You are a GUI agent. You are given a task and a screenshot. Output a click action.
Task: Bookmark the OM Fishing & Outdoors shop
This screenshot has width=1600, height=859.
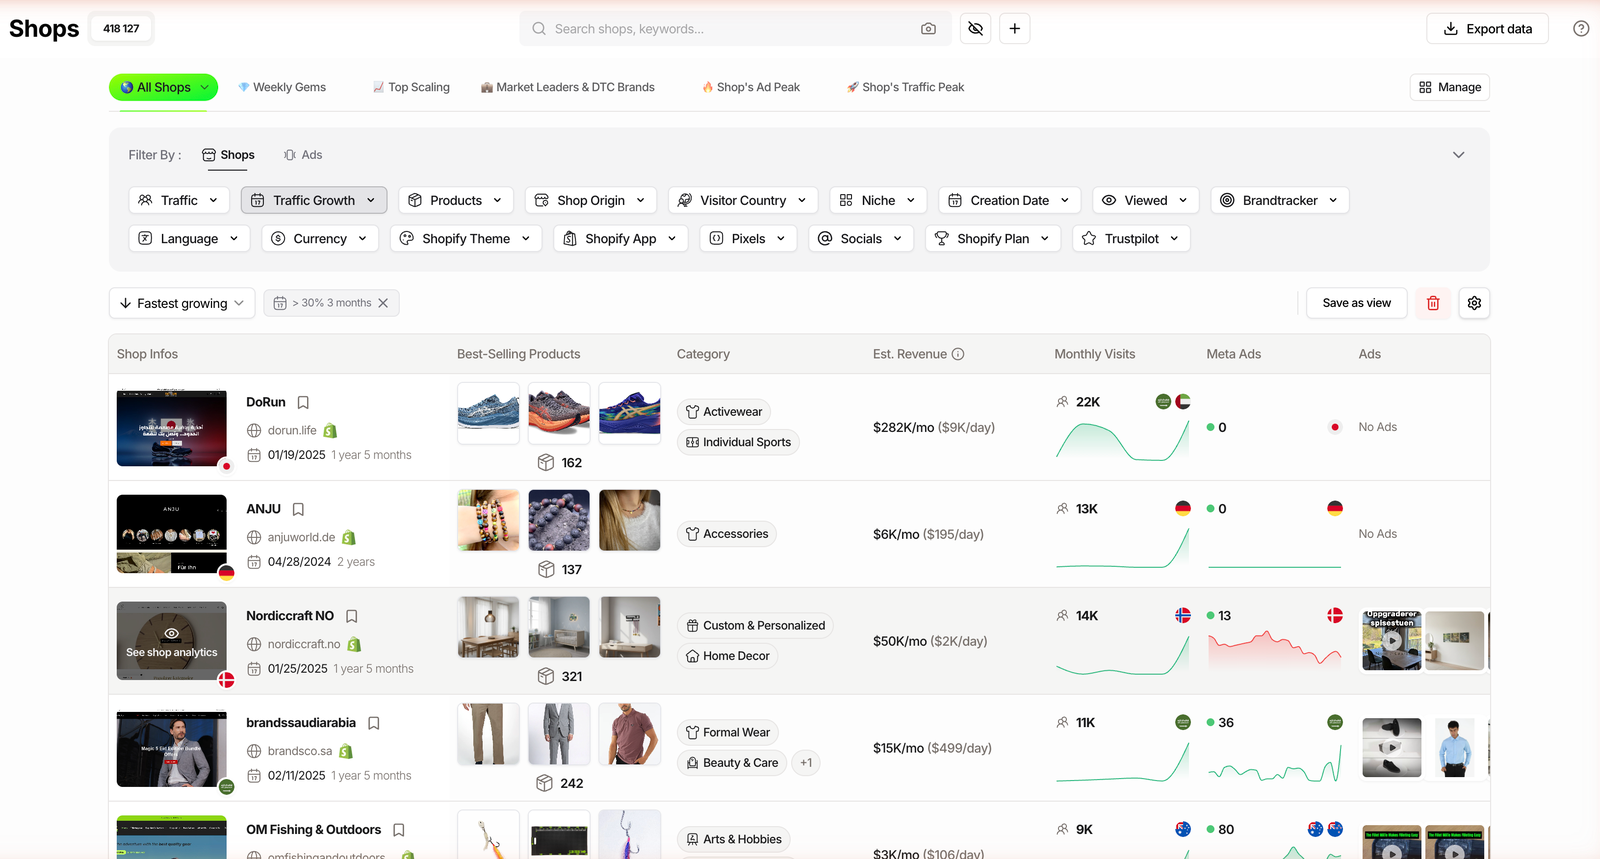pyautogui.click(x=399, y=830)
